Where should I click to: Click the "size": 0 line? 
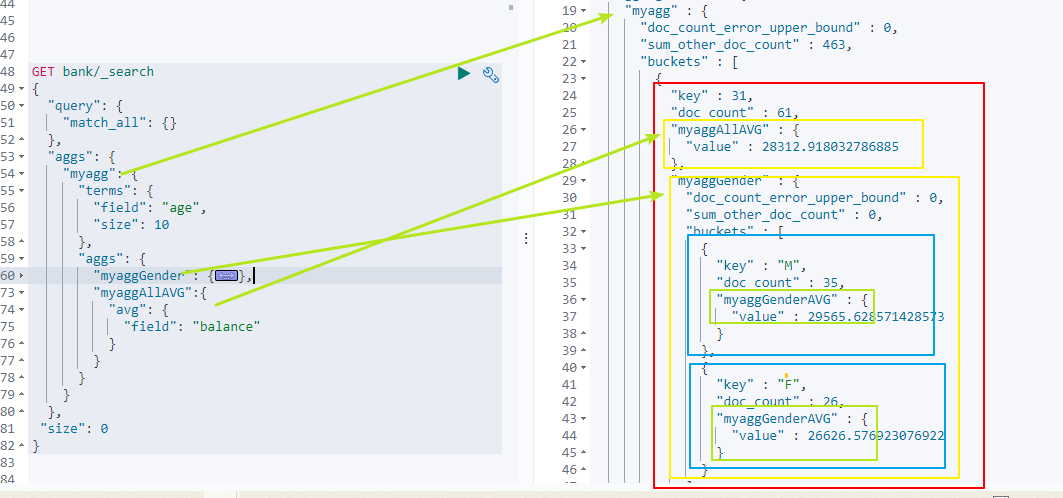[74, 428]
